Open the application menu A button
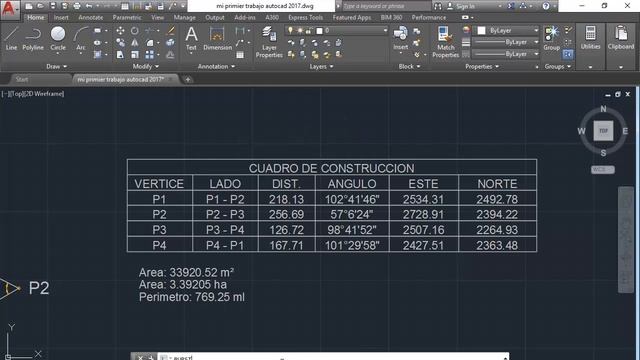Viewport: 640px width, 360px height. click(10, 10)
